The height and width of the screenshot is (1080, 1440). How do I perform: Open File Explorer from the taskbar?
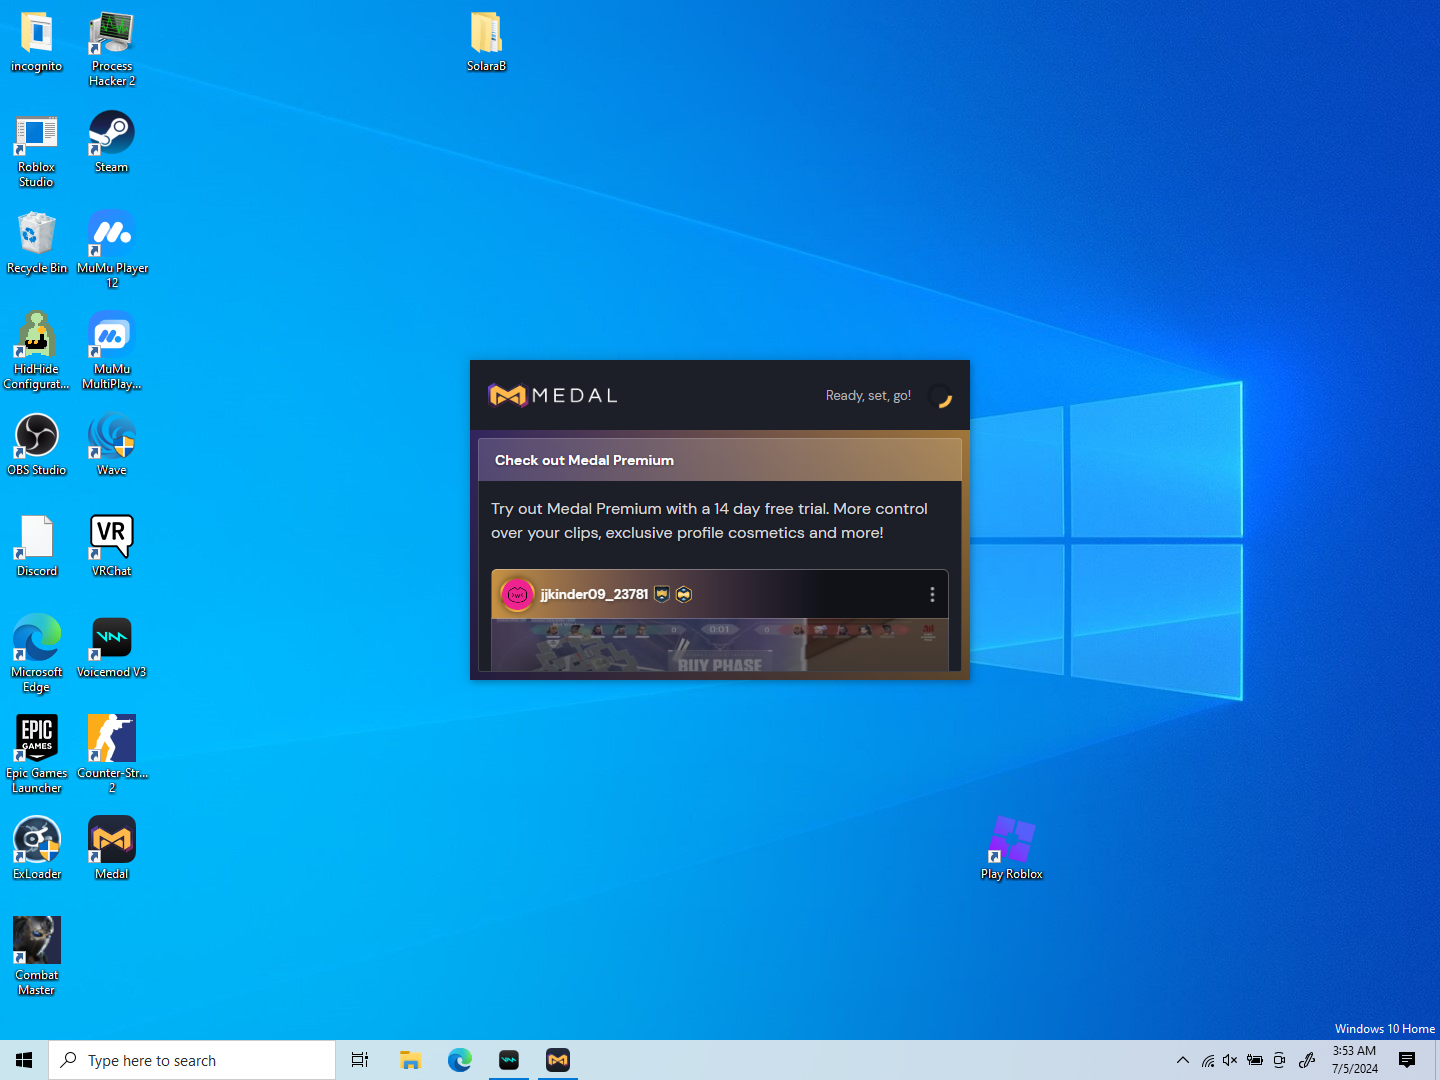pos(410,1060)
